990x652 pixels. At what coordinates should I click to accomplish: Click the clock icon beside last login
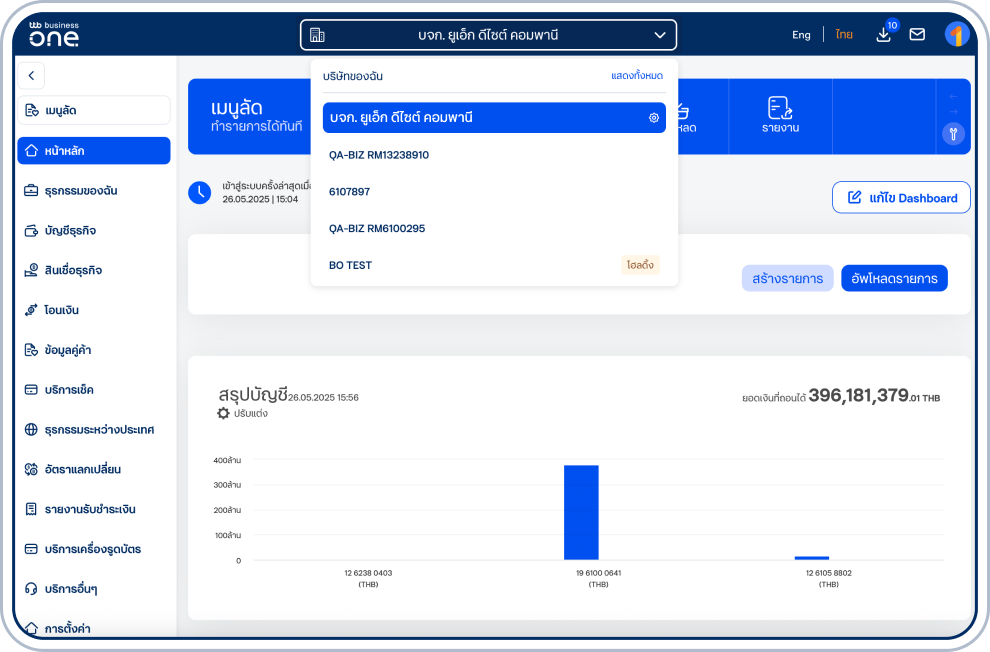coord(200,192)
